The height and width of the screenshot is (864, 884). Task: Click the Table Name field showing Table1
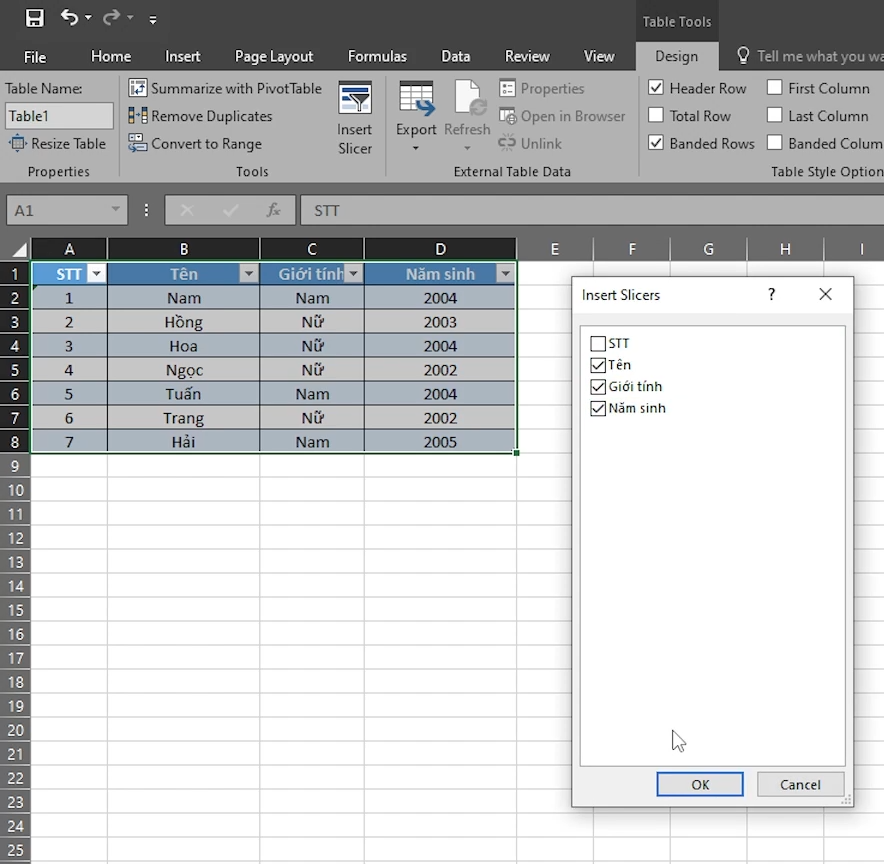[58, 115]
